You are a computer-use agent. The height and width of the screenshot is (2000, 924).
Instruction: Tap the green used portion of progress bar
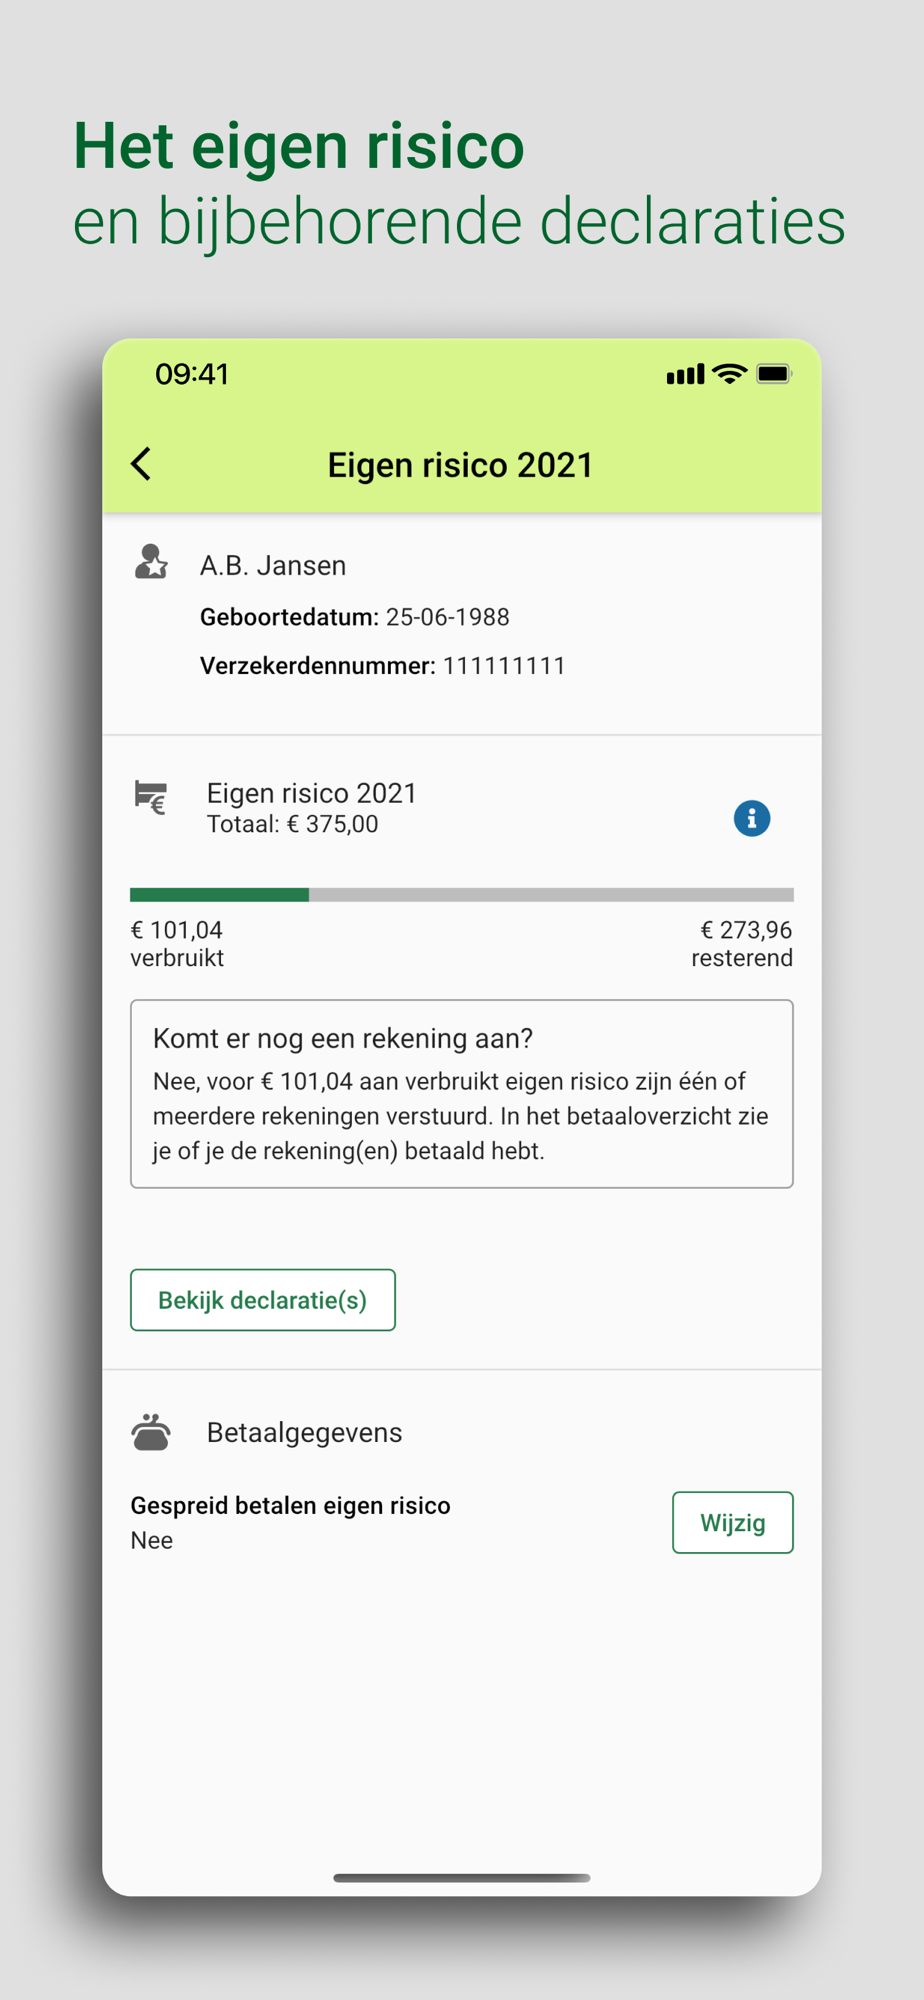219,895
